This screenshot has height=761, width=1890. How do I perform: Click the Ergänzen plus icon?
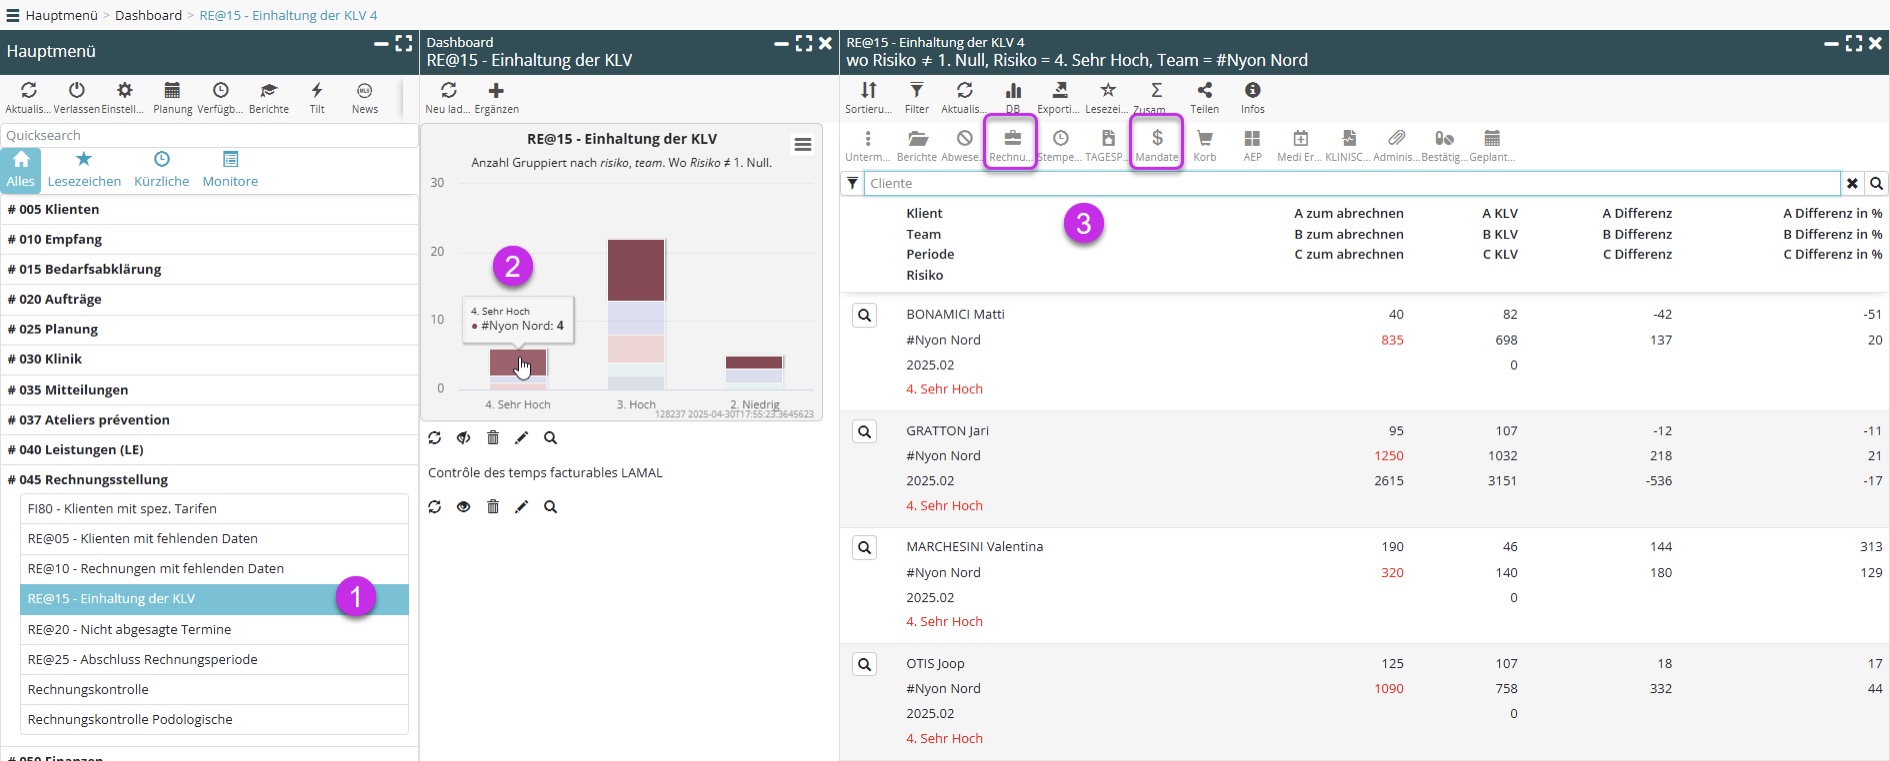point(496,93)
